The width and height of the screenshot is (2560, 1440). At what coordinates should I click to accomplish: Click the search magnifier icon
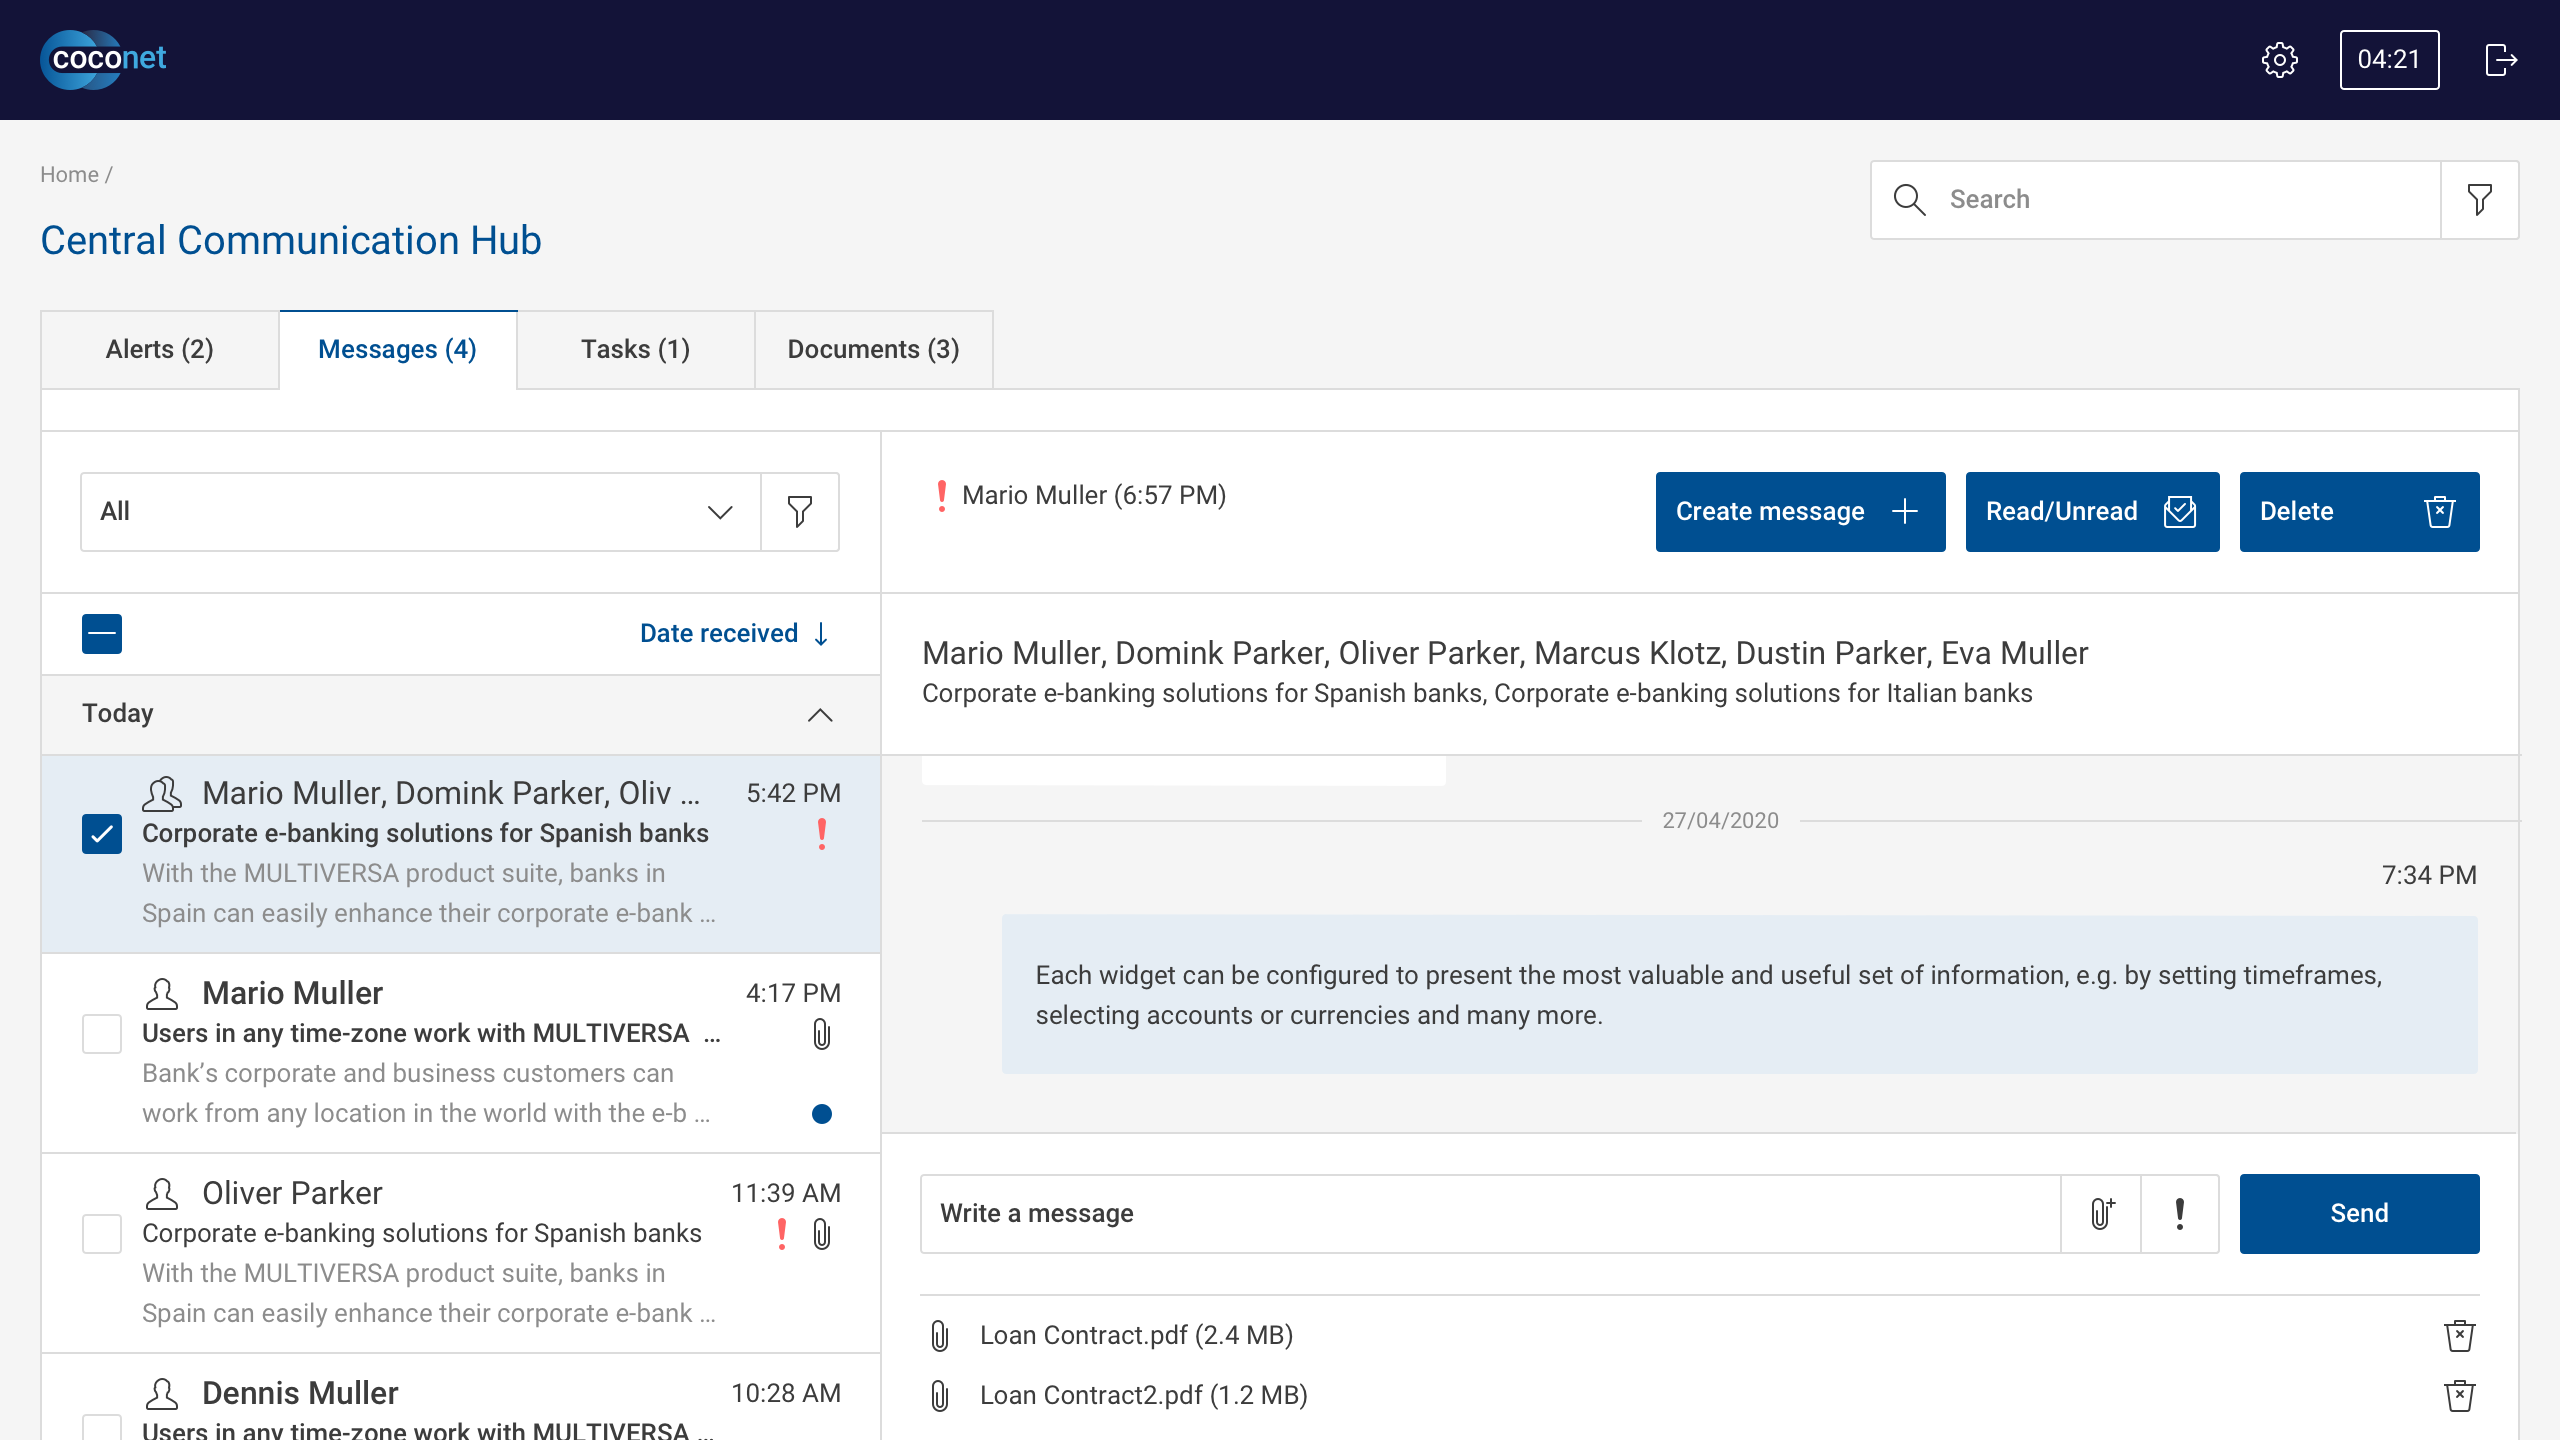(x=1909, y=199)
